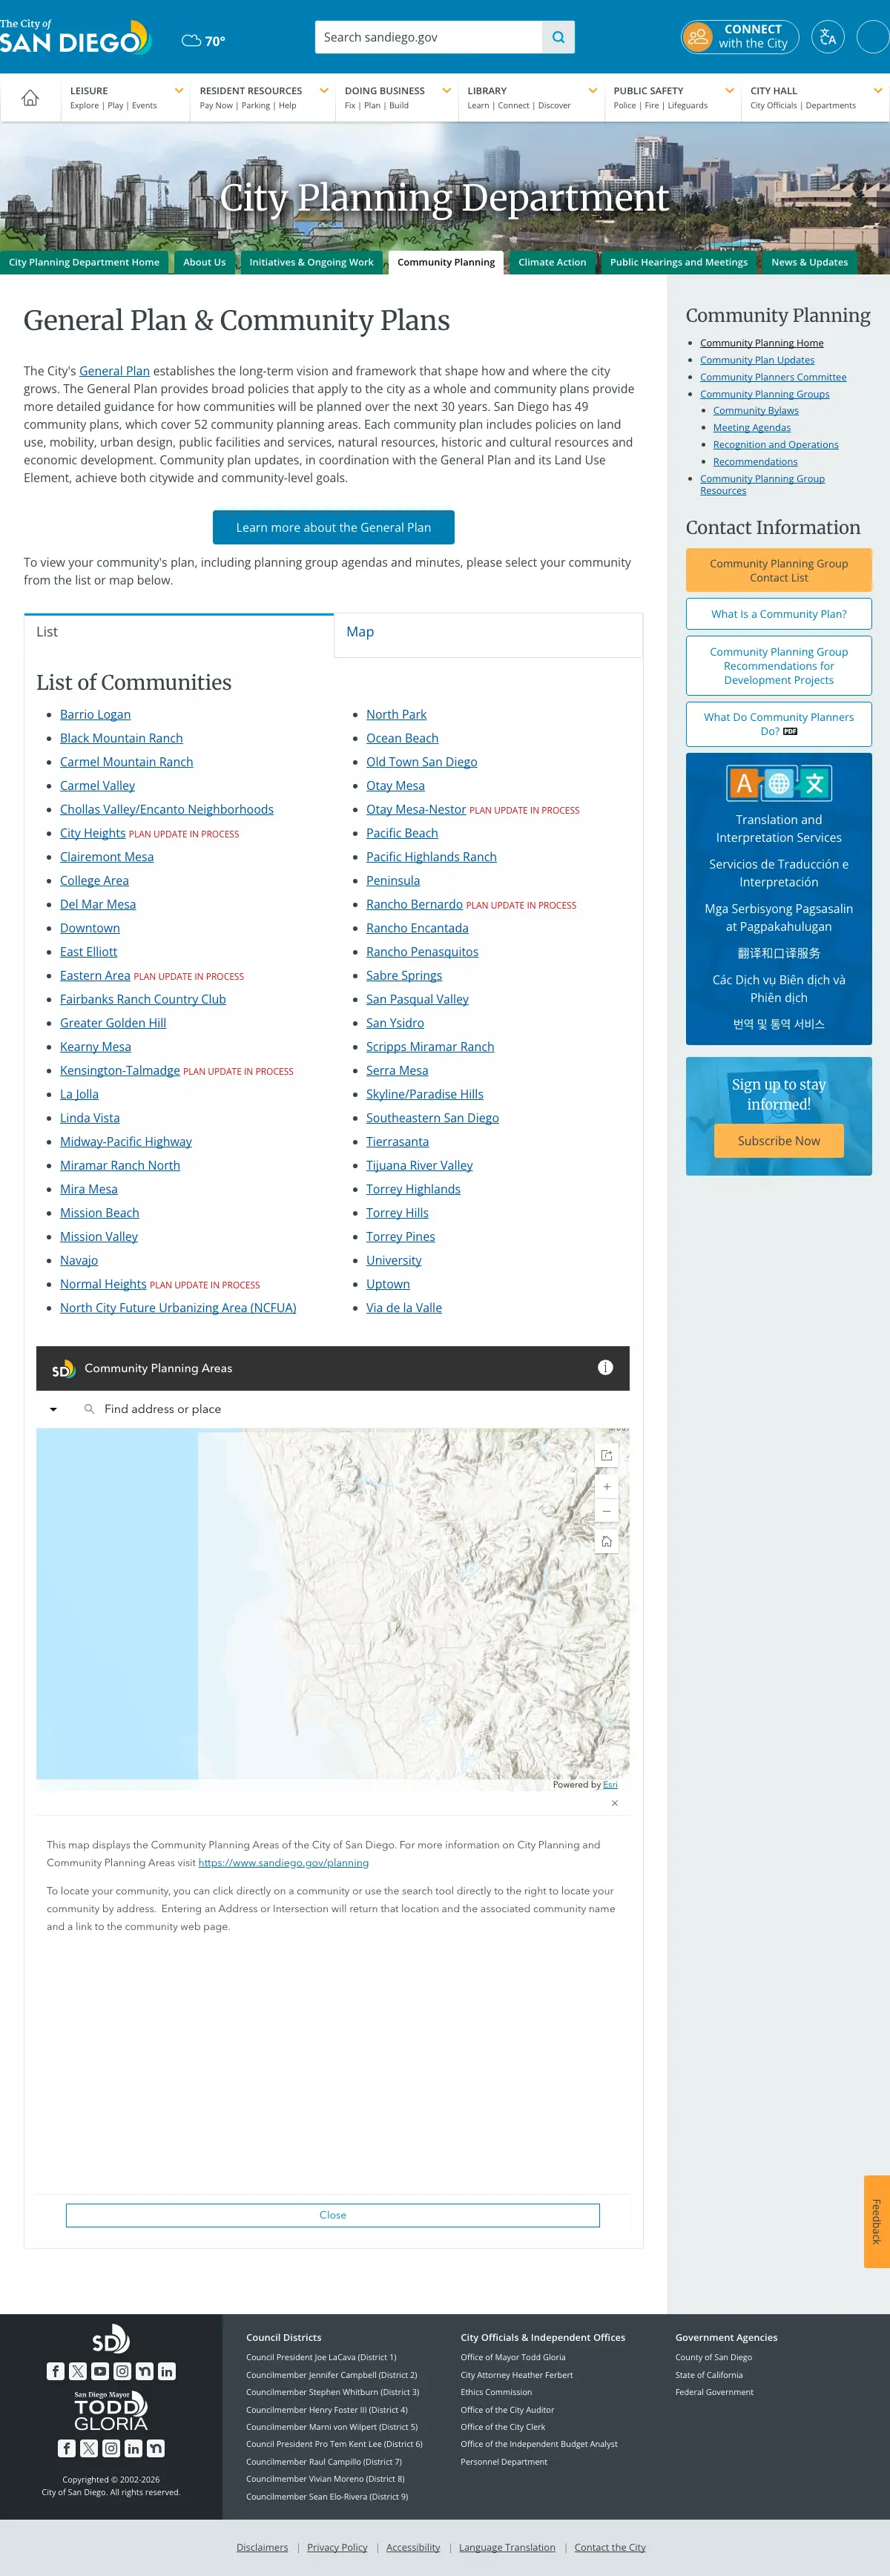Click the language translation icon in header
The height and width of the screenshot is (2576, 890).
[x=827, y=37]
